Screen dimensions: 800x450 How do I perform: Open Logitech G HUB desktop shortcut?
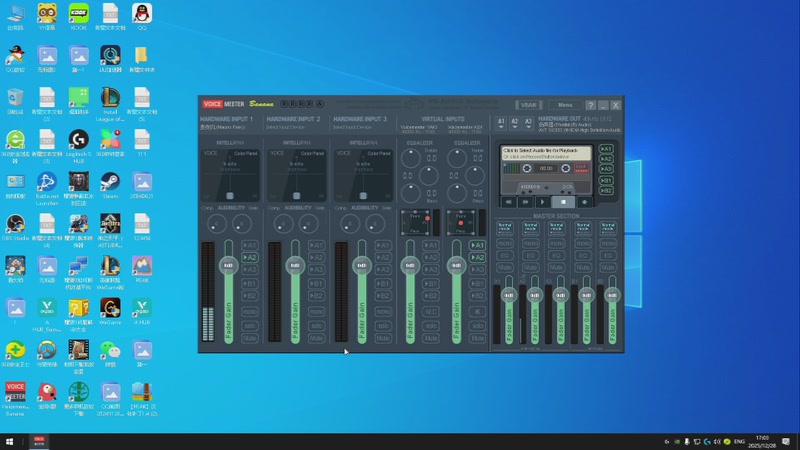tap(79, 145)
